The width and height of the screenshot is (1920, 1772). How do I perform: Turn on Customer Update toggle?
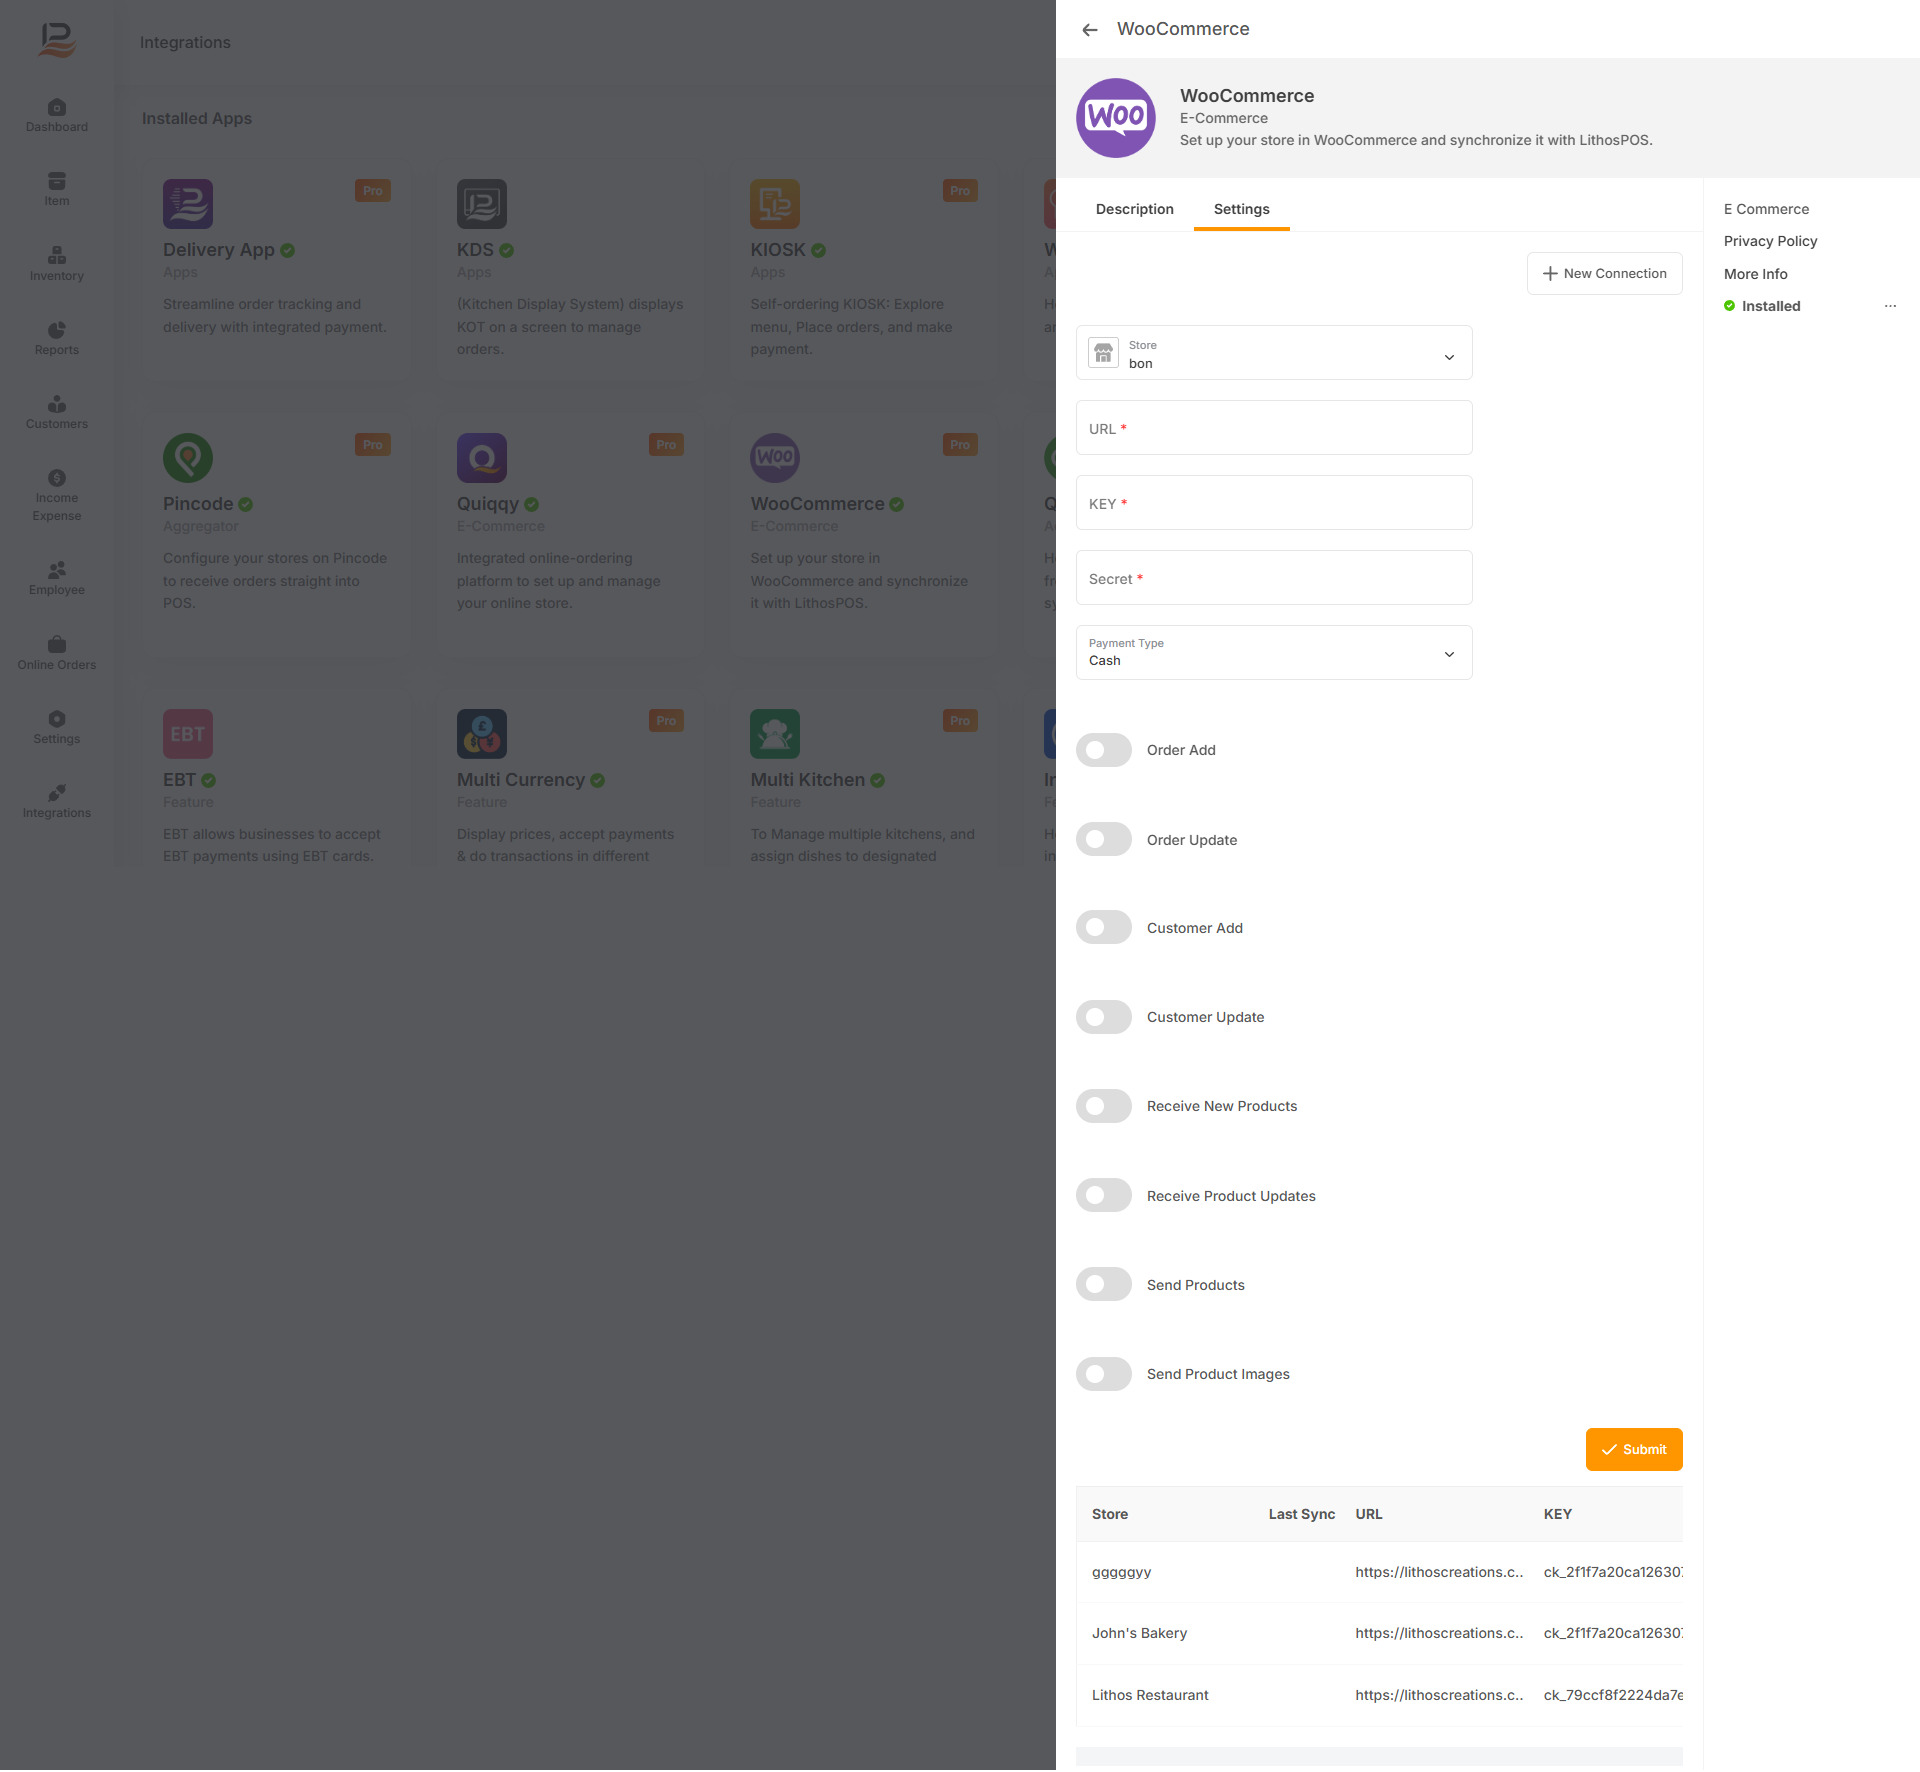pos(1104,1017)
